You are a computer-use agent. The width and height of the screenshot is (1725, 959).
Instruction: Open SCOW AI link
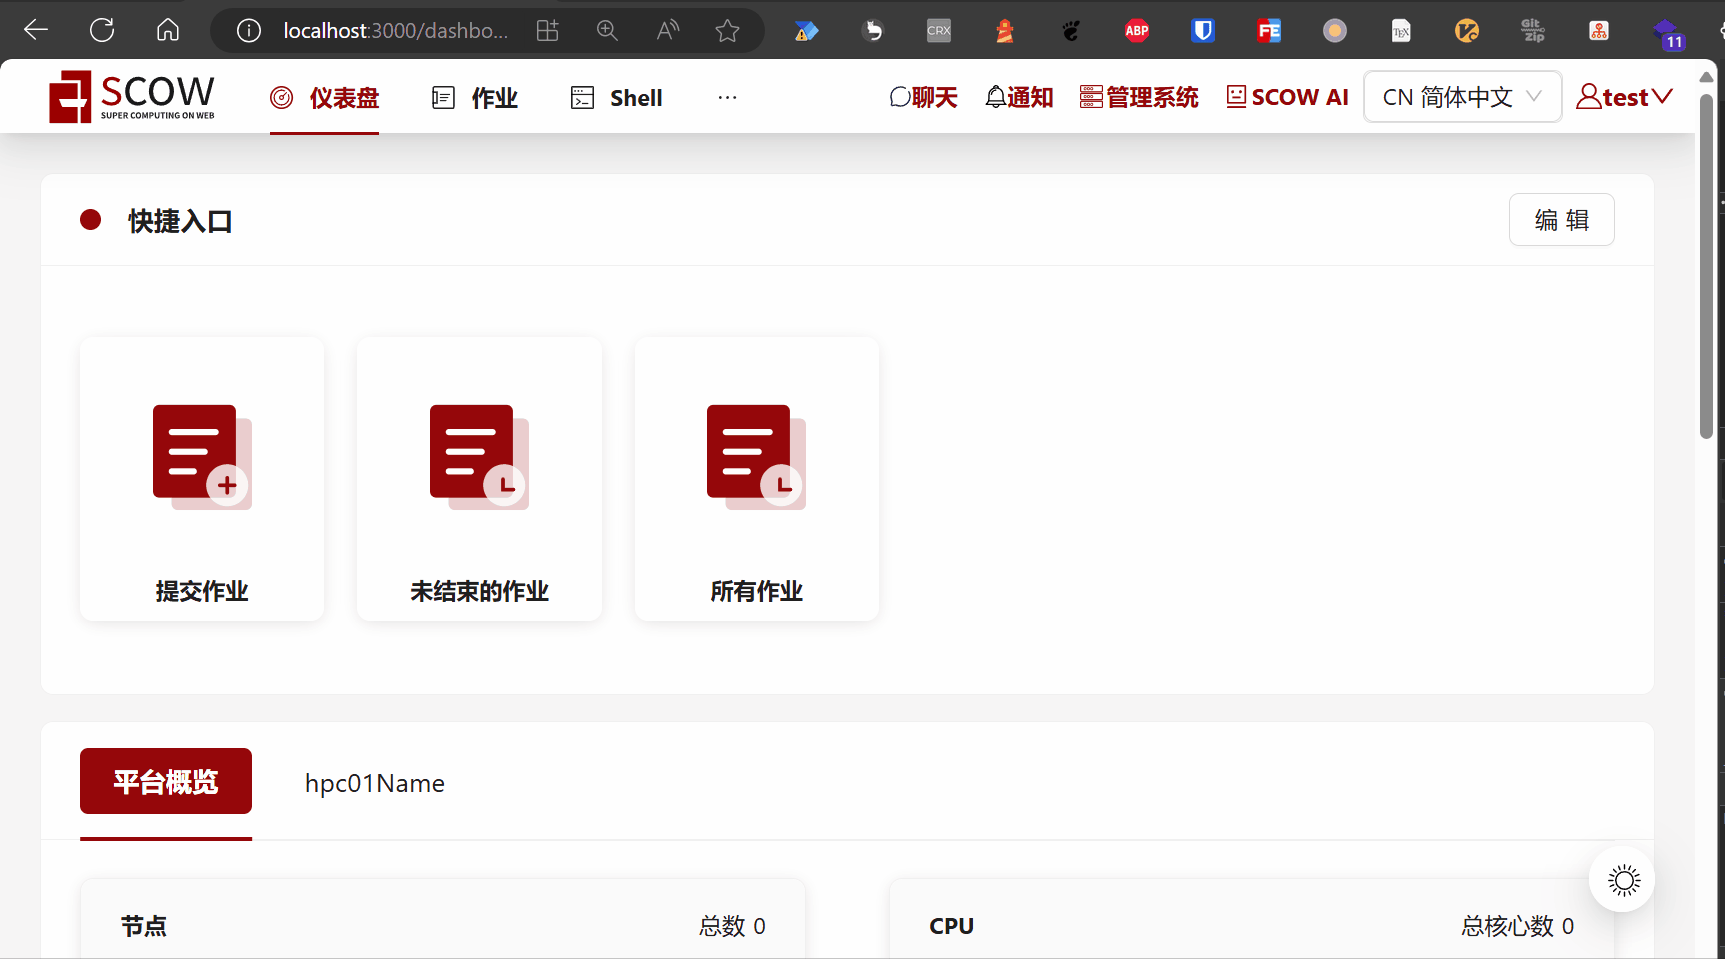tap(1288, 97)
